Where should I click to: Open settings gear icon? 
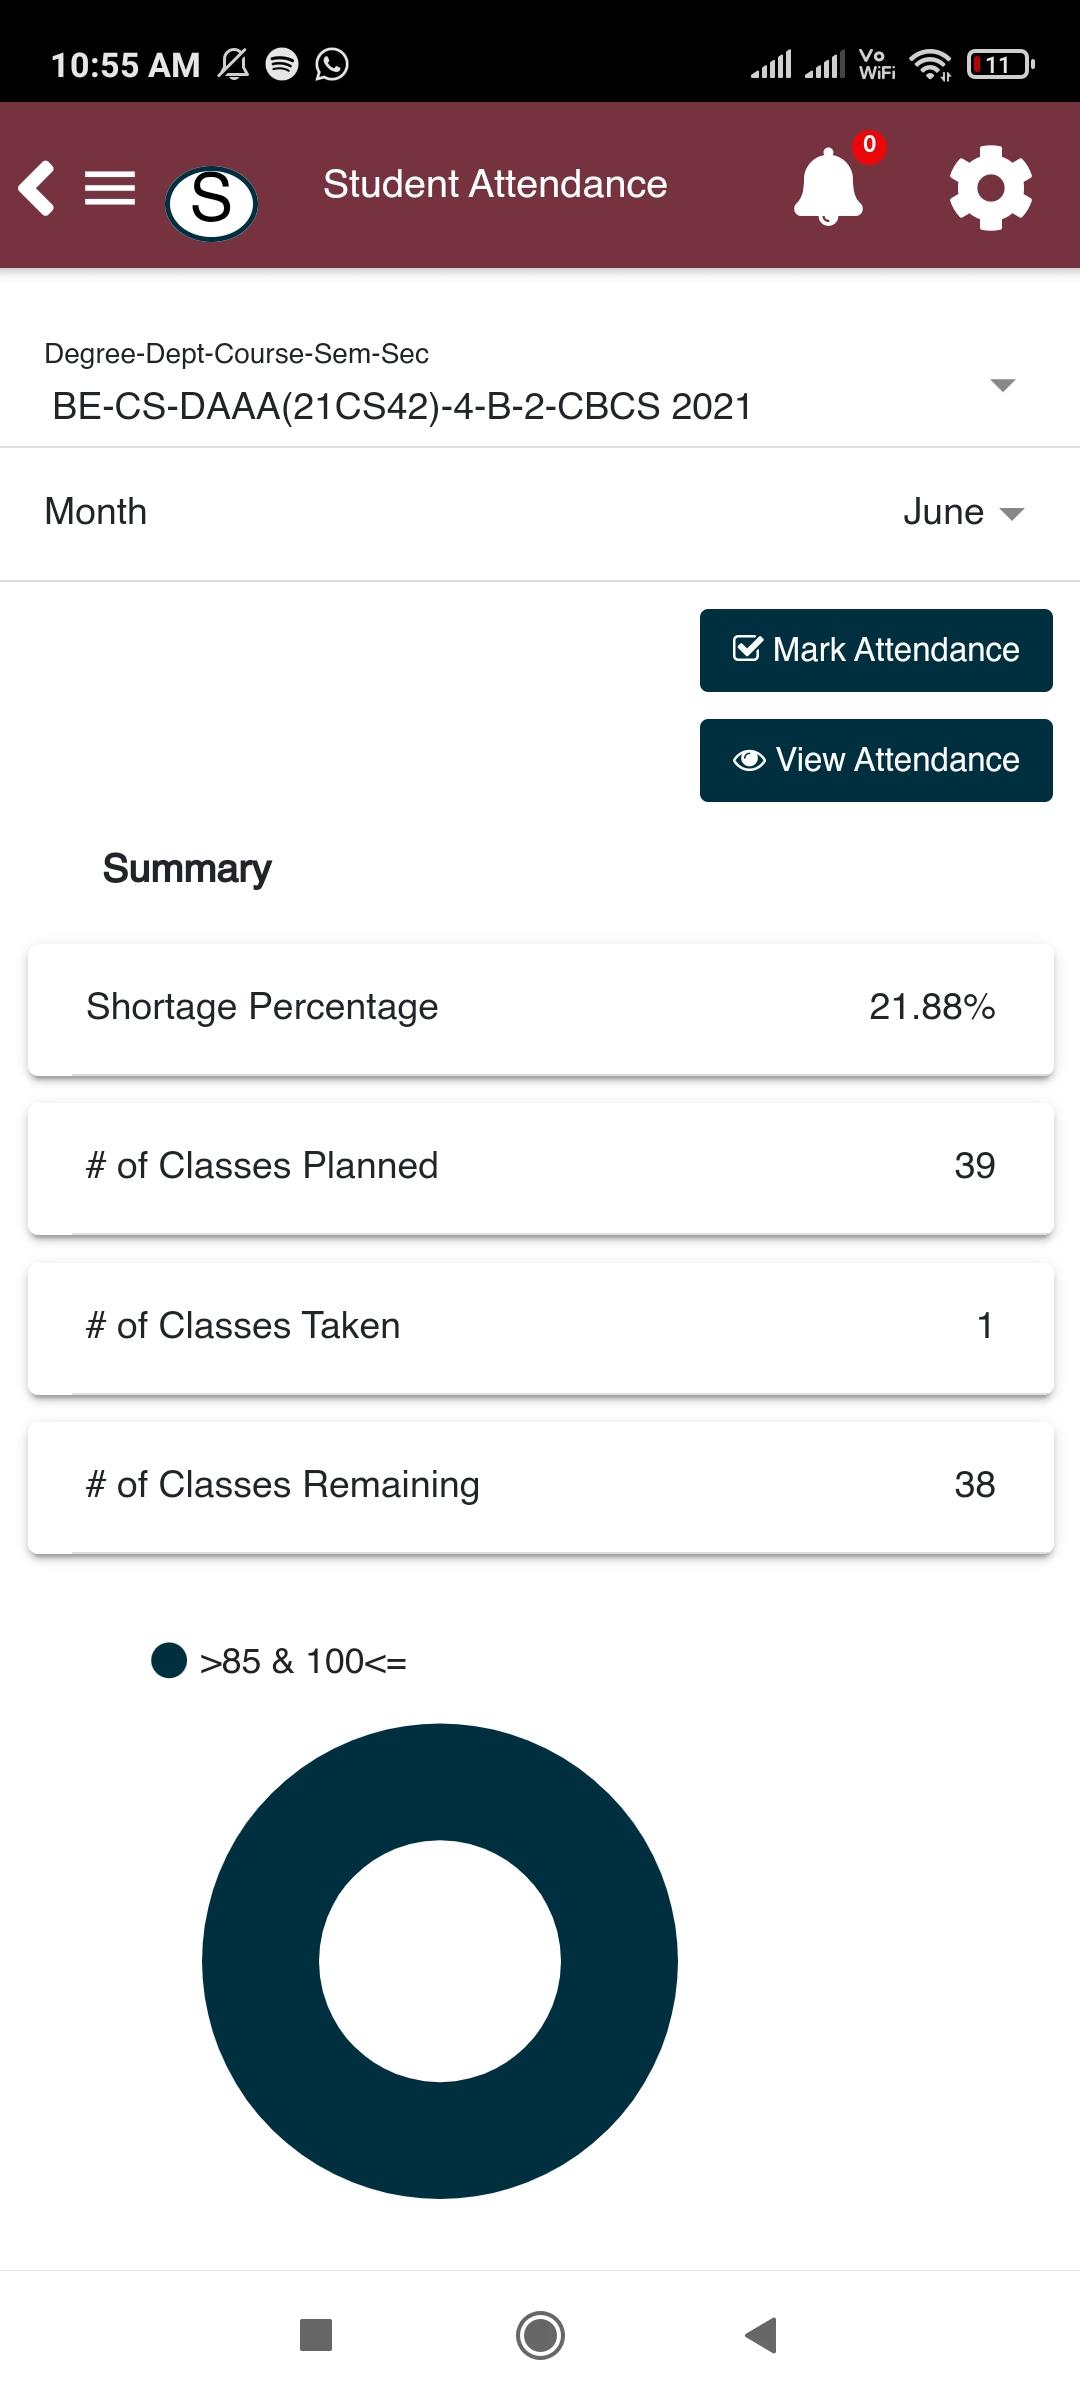pos(990,188)
